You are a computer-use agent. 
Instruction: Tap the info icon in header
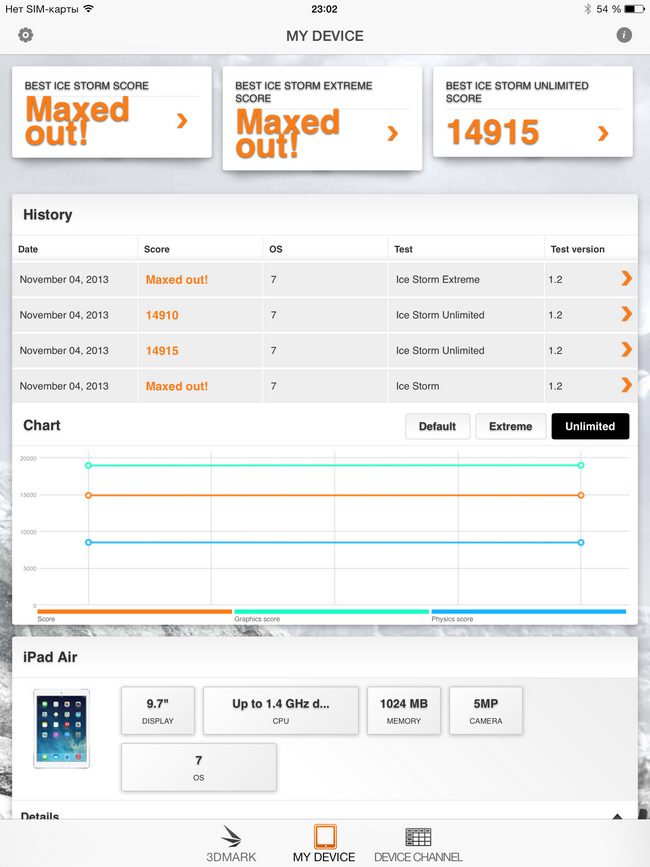click(x=624, y=35)
